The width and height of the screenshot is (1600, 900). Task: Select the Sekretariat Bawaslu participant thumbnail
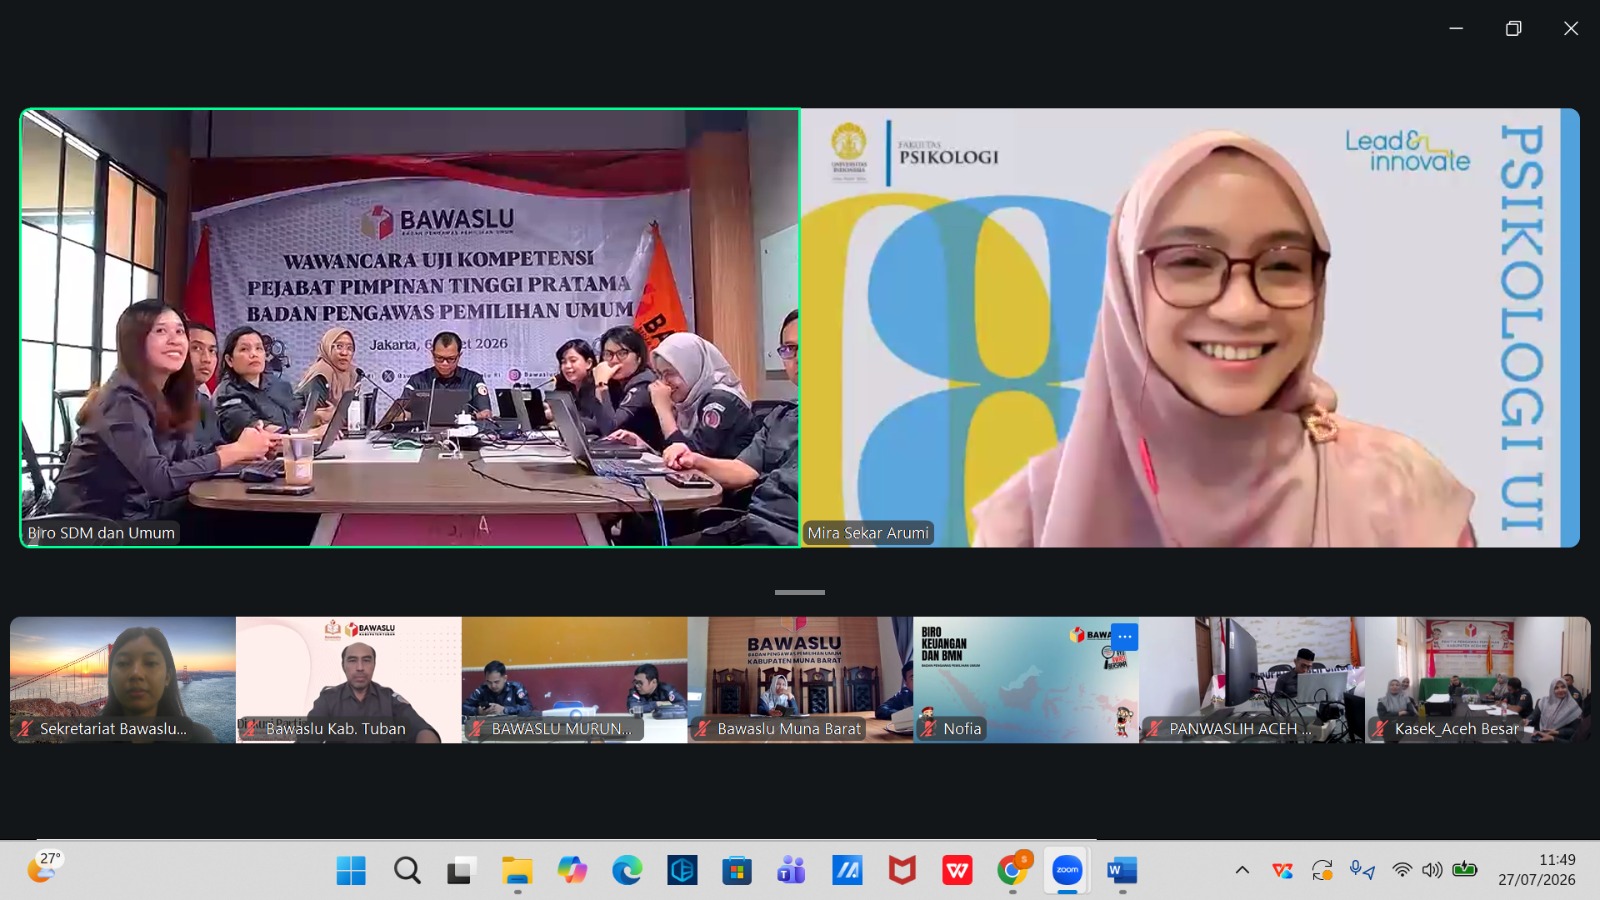click(123, 680)
